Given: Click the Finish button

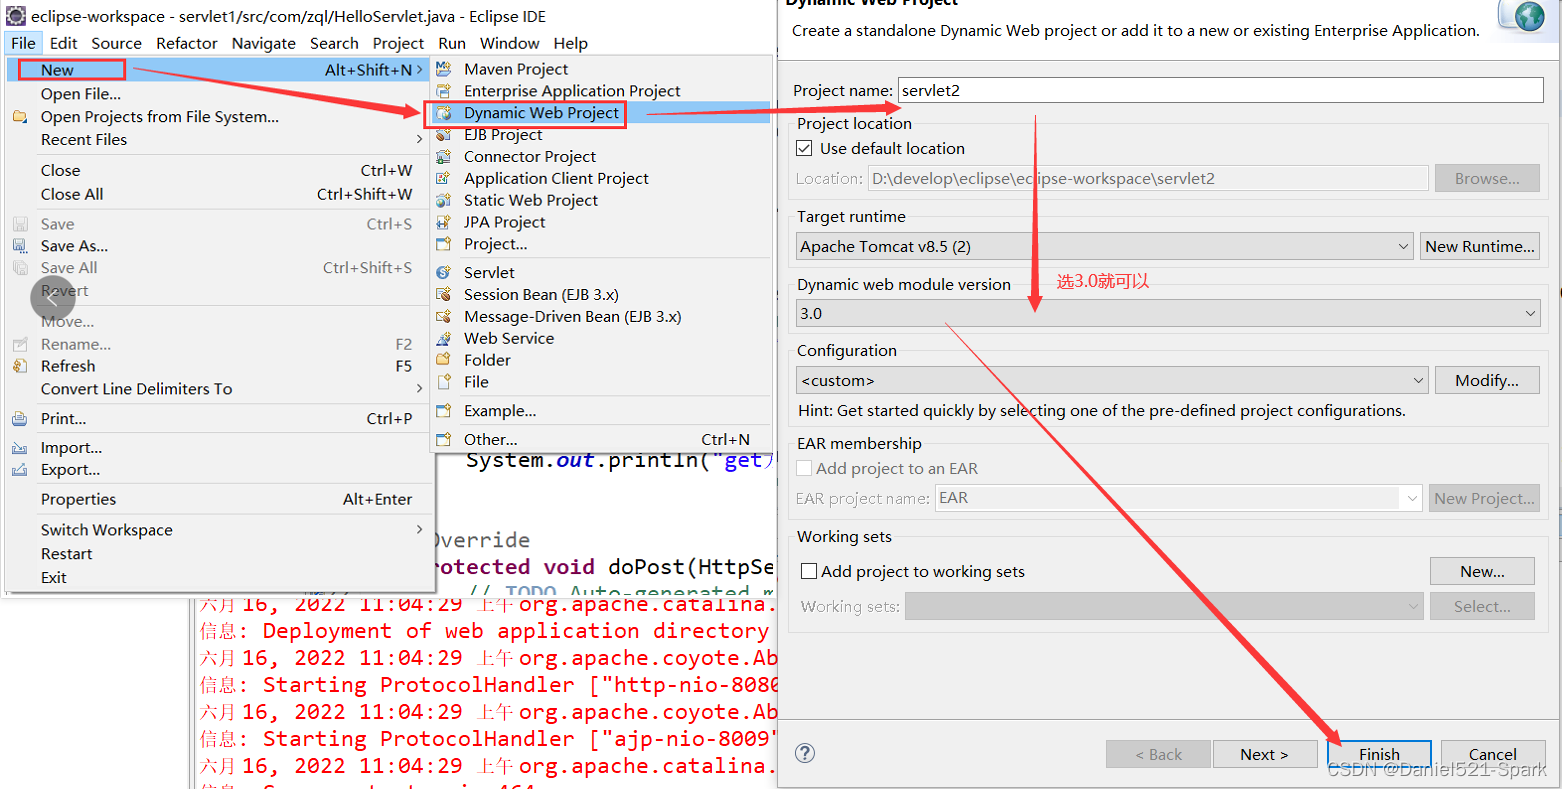Looking at the screenshot, I should [1379, 754].
